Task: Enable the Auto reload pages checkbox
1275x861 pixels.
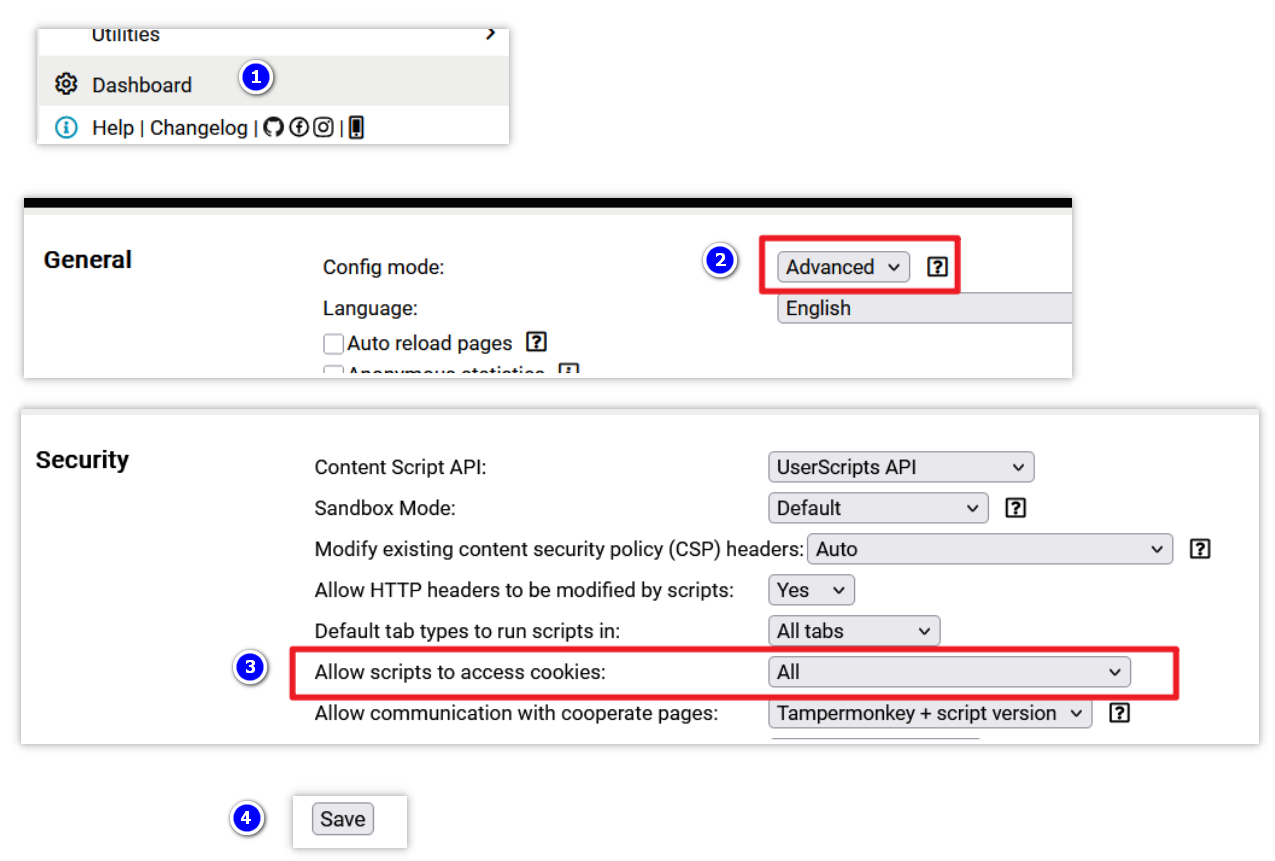Action: click(x=334, y=344)
